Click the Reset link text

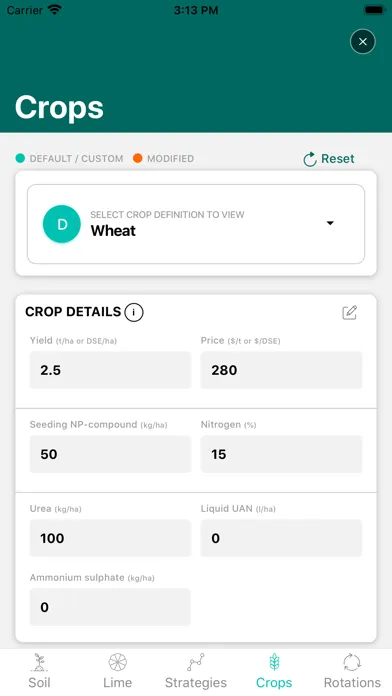pyautogui.click(x=338, y=159)
